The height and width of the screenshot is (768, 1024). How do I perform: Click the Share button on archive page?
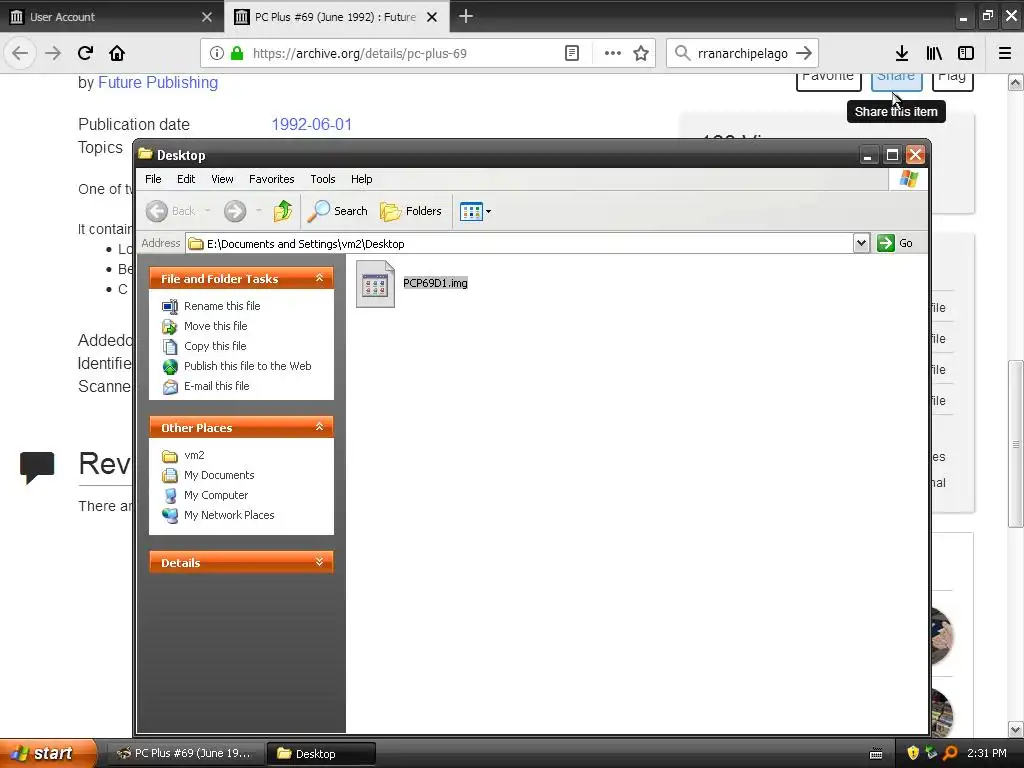pyautogui.click(x=896, y=80)
